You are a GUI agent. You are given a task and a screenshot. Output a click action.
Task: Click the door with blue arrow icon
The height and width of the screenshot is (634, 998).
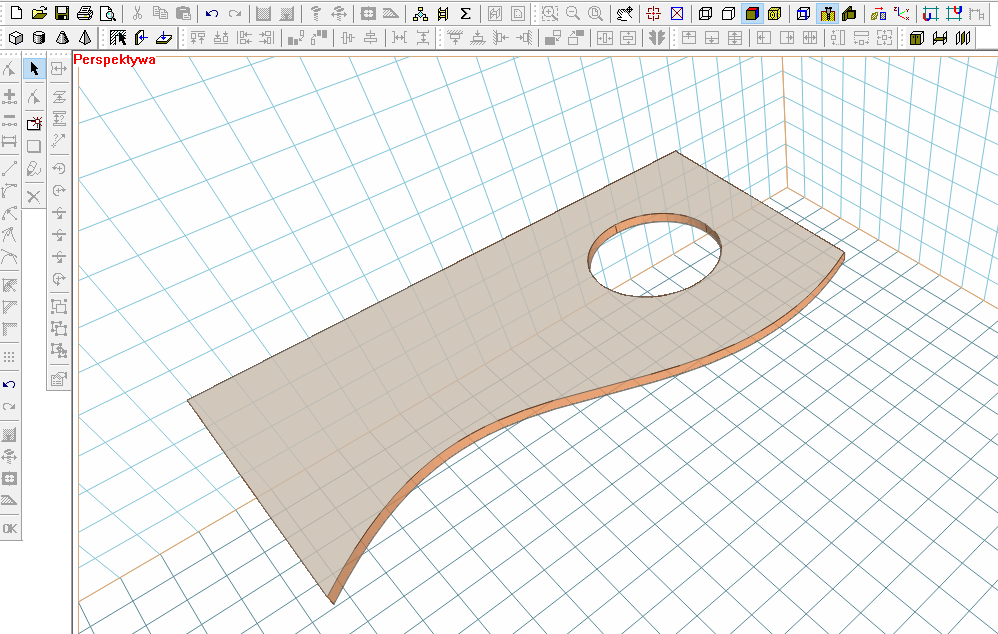(x=141, y=38)
